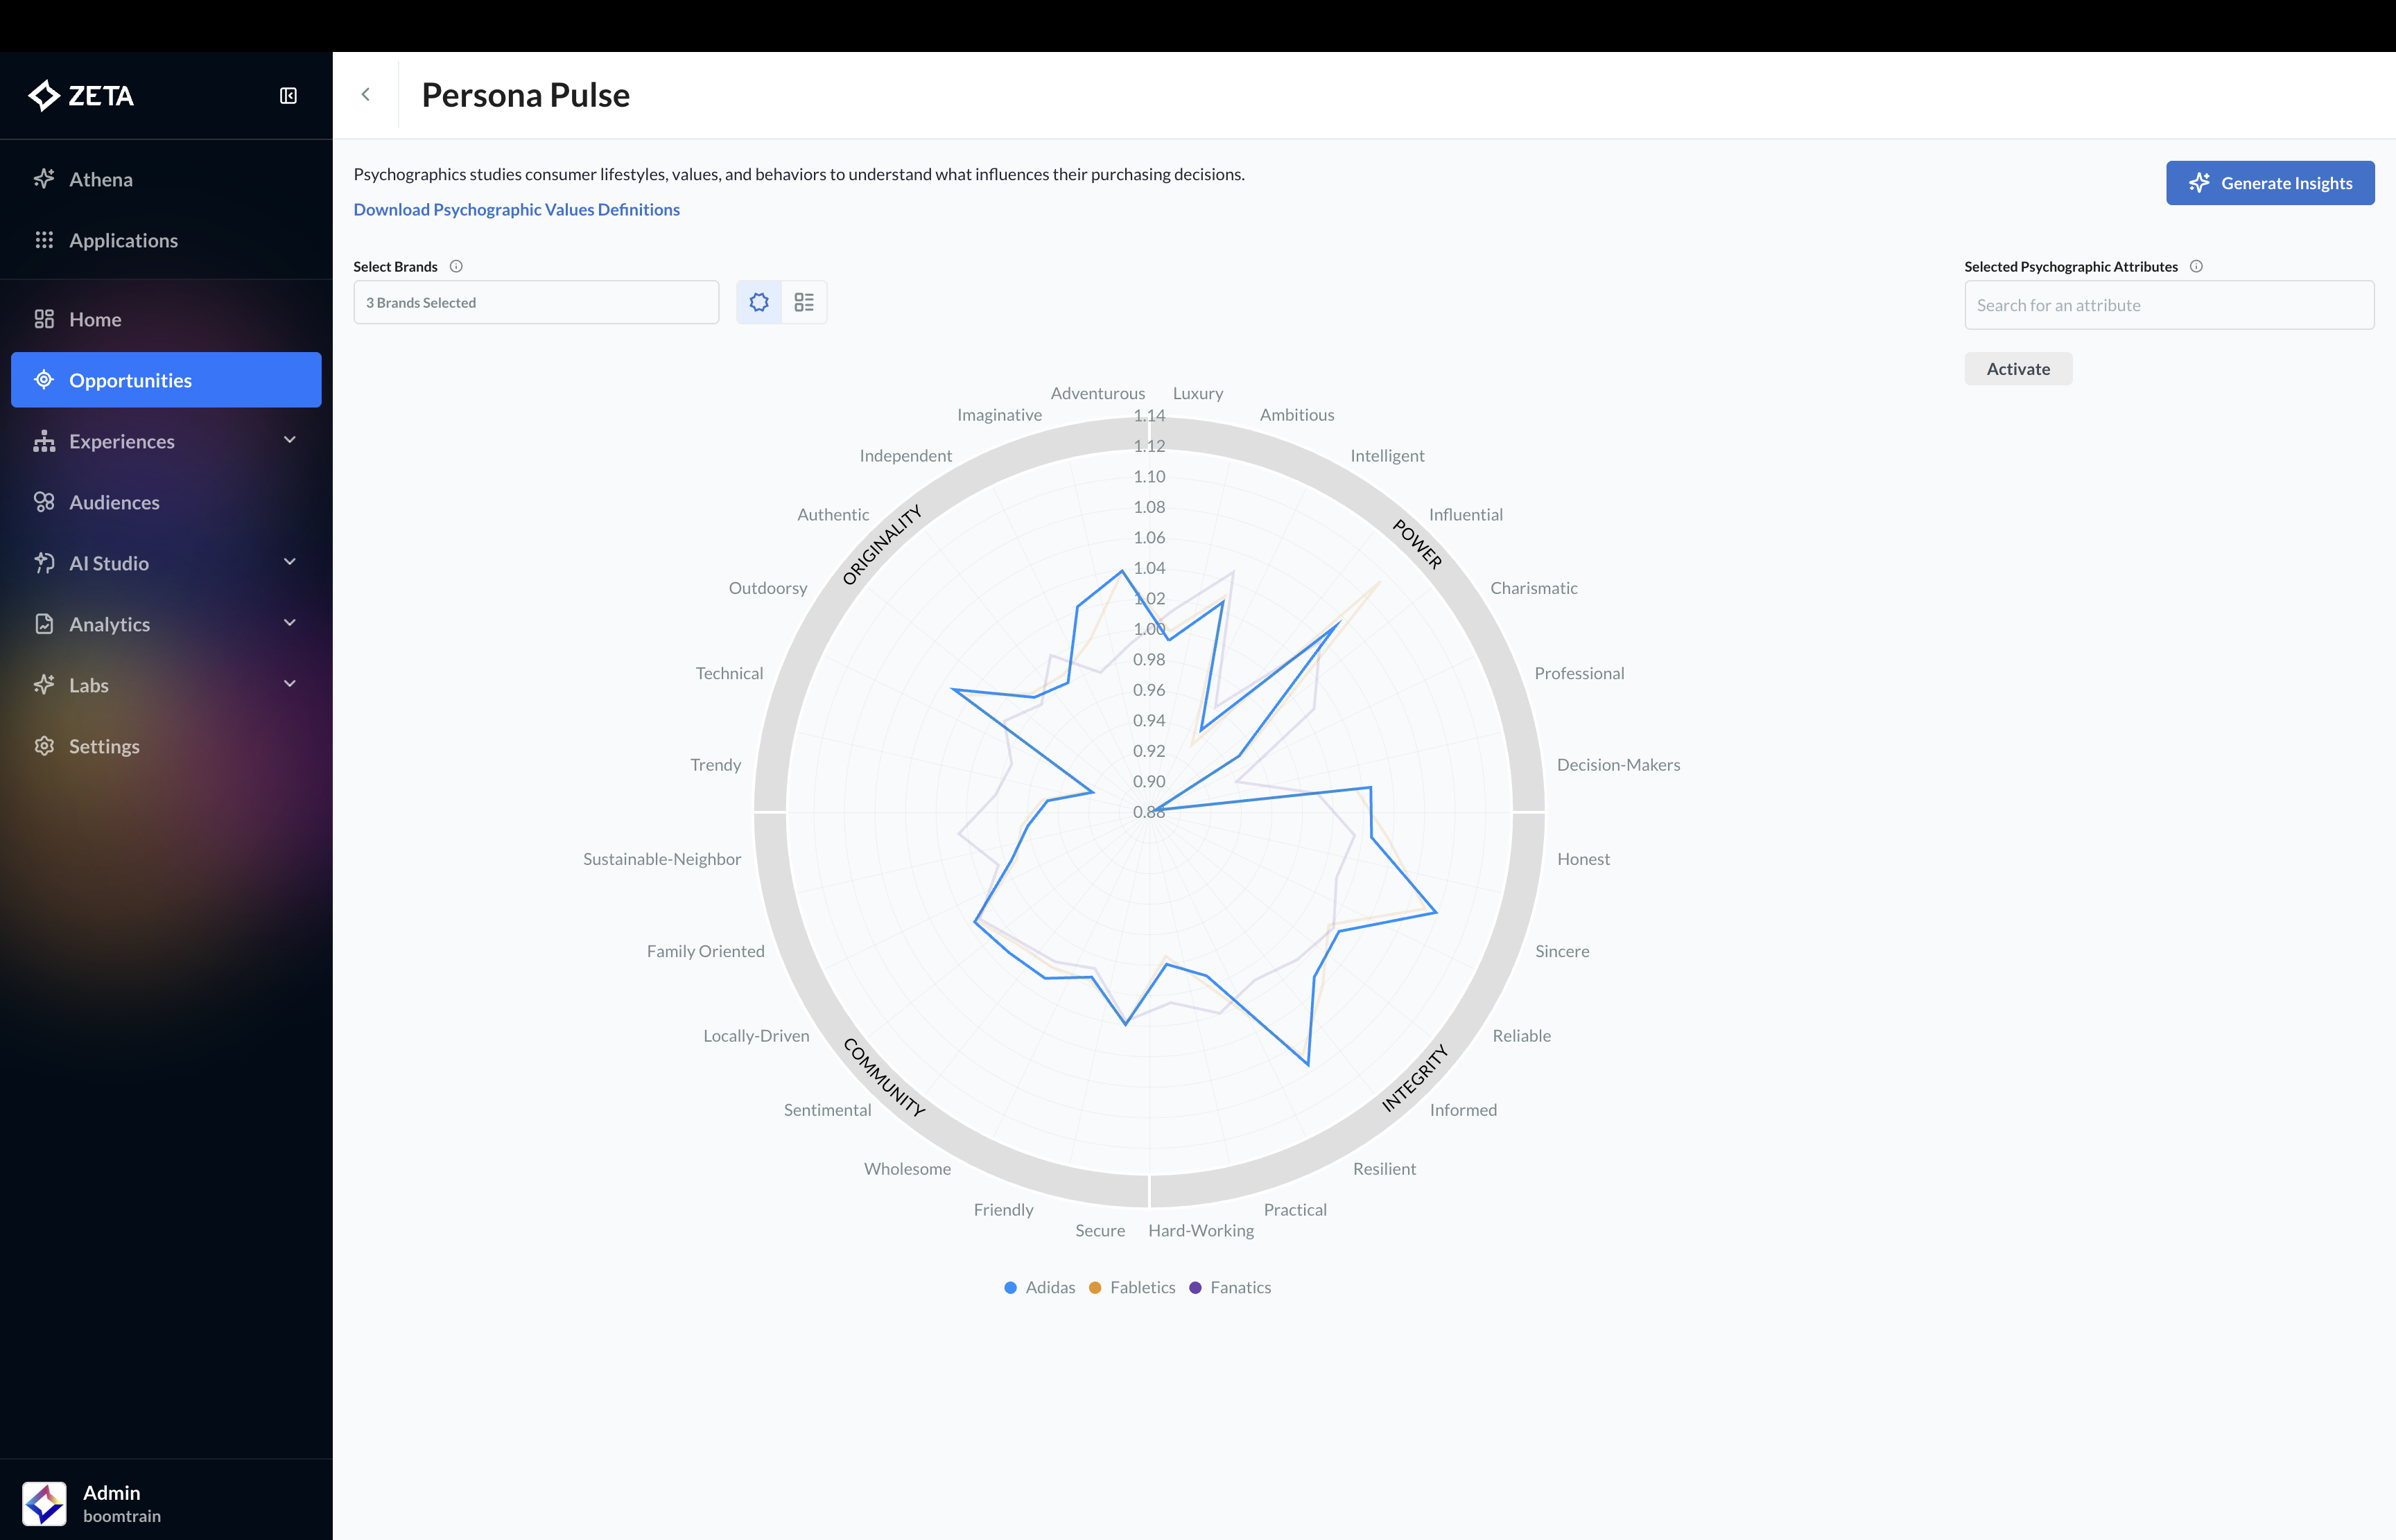This screenshot has height=1540, width=2396.
Task: Click the Sustainable-Neighbor axis label
Action: (x=662, y=859)
